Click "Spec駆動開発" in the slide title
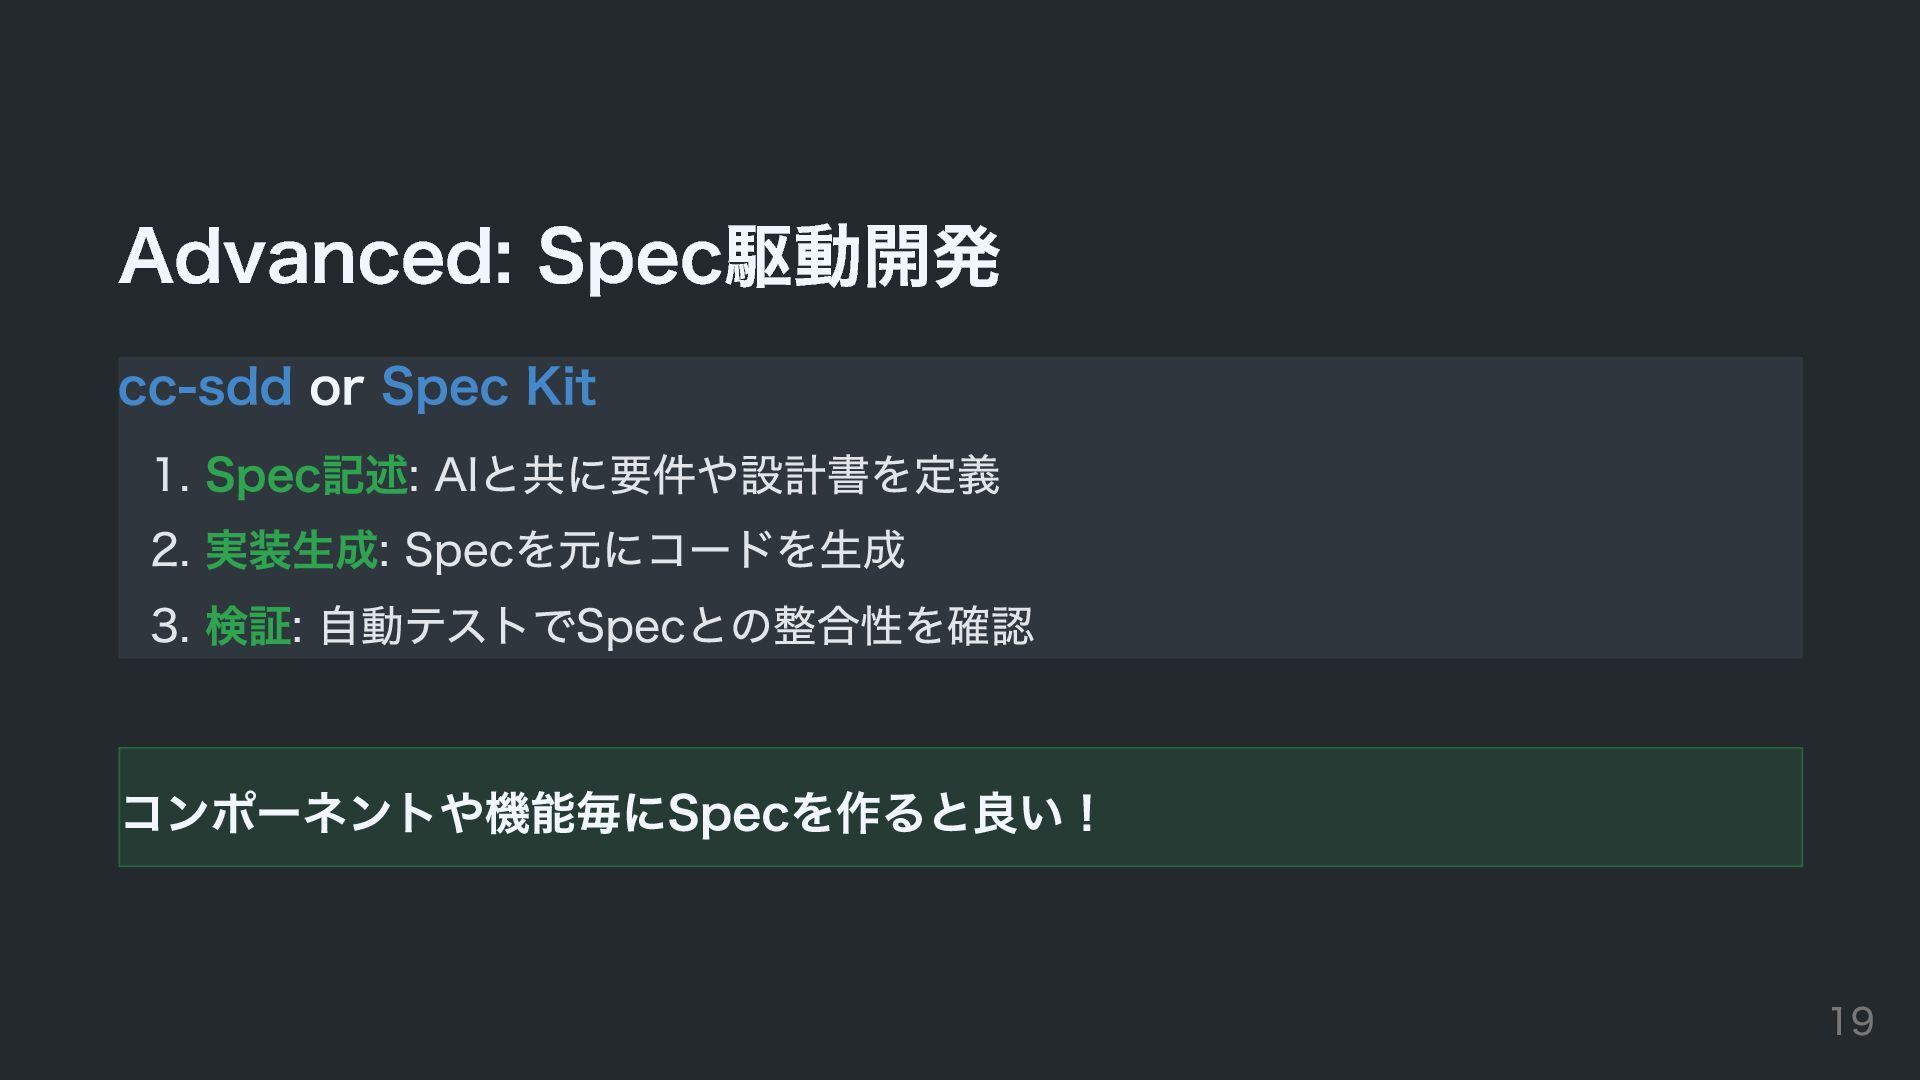The height and width of the screenshot is (1080, 1920). 768,257
